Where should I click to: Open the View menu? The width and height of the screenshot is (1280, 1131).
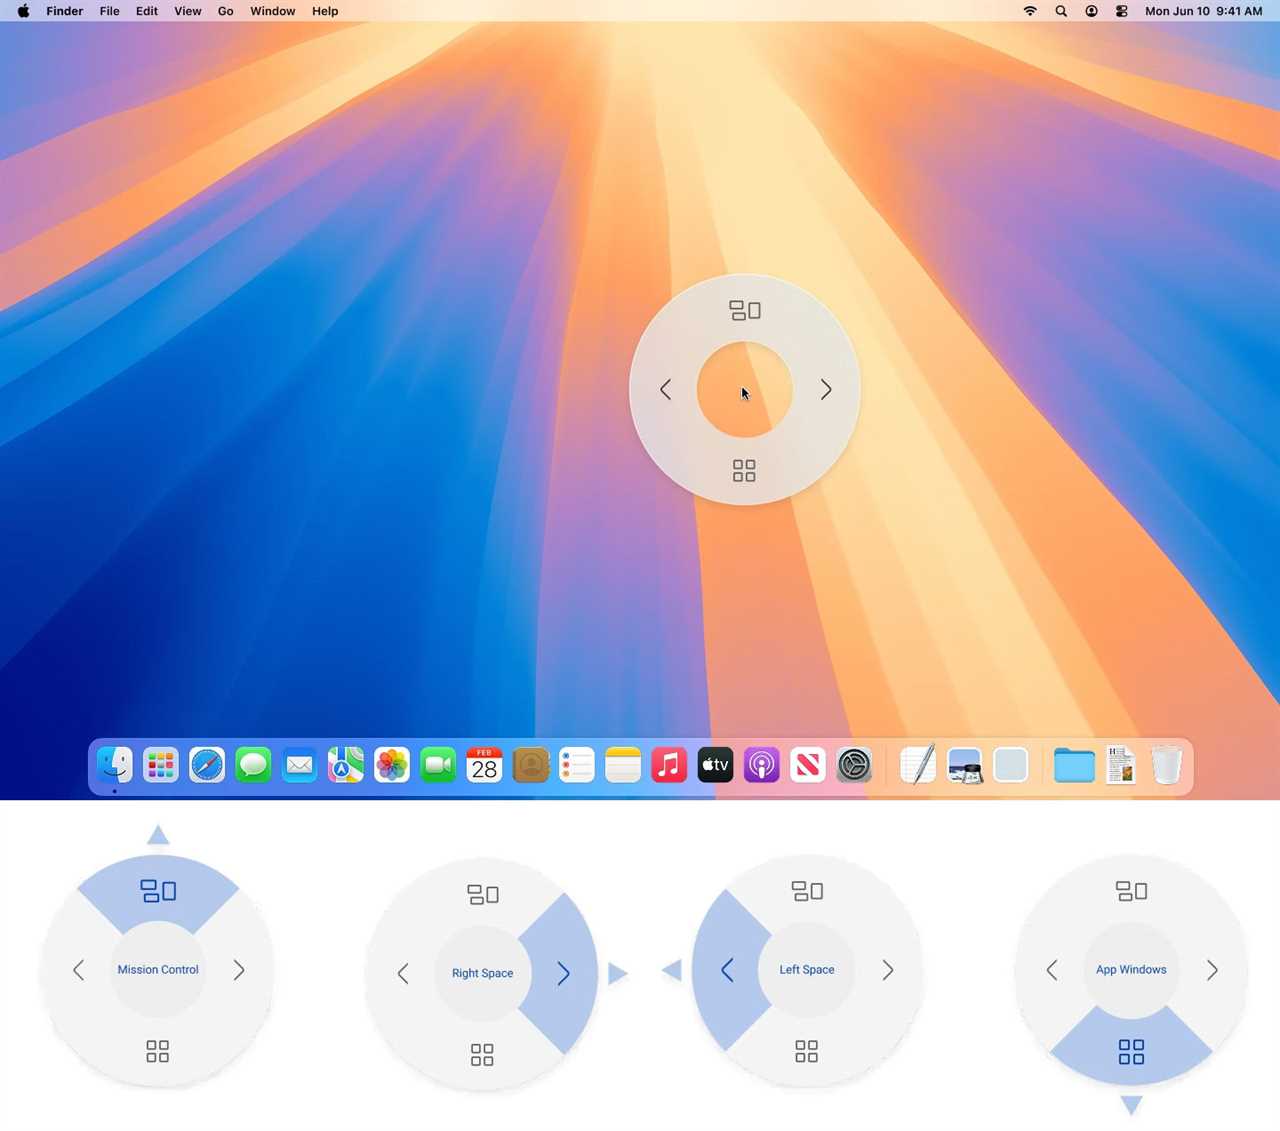pyautogui.click(x=188, y=11)
